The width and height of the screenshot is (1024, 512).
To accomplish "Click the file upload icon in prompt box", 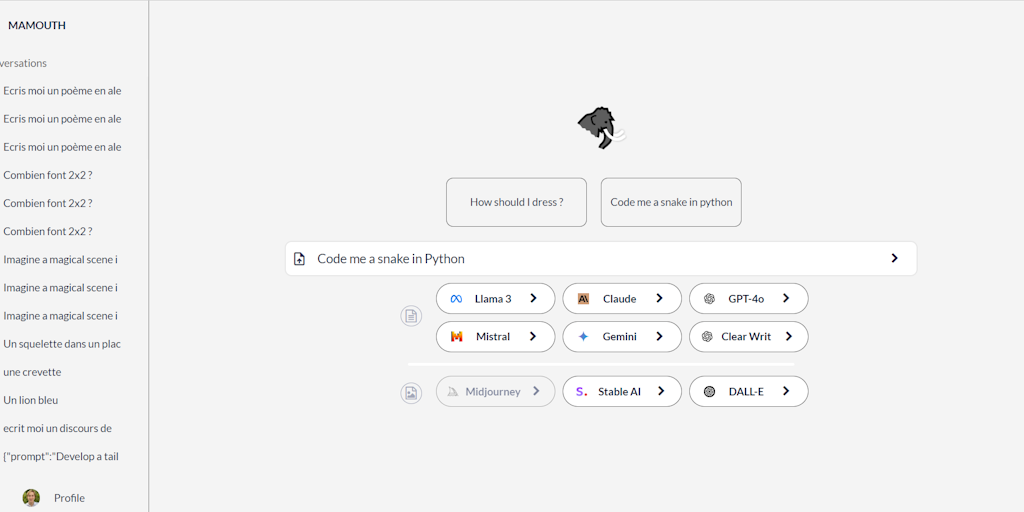I will point(299,259).
